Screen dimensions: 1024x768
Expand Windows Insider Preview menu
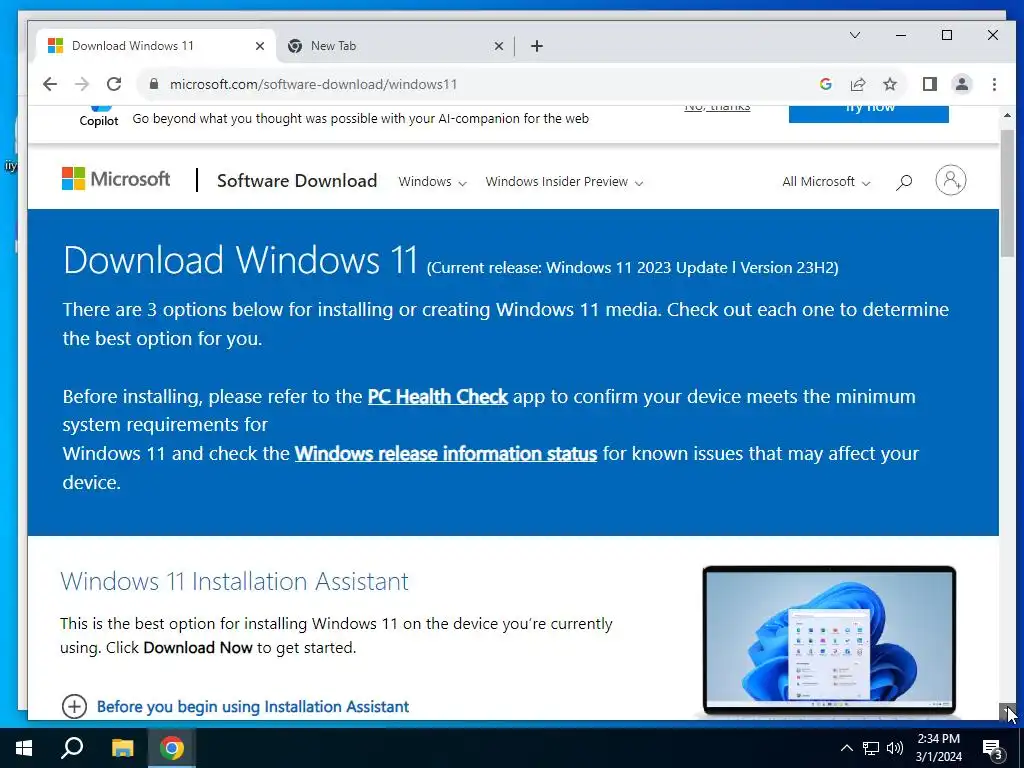coord(564,182)
